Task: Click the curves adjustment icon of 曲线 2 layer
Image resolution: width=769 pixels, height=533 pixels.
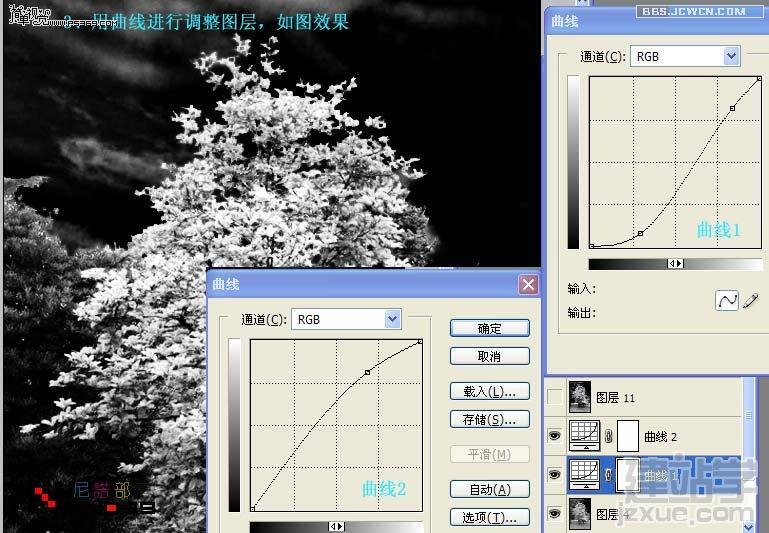Action: (x=584, y=435)
